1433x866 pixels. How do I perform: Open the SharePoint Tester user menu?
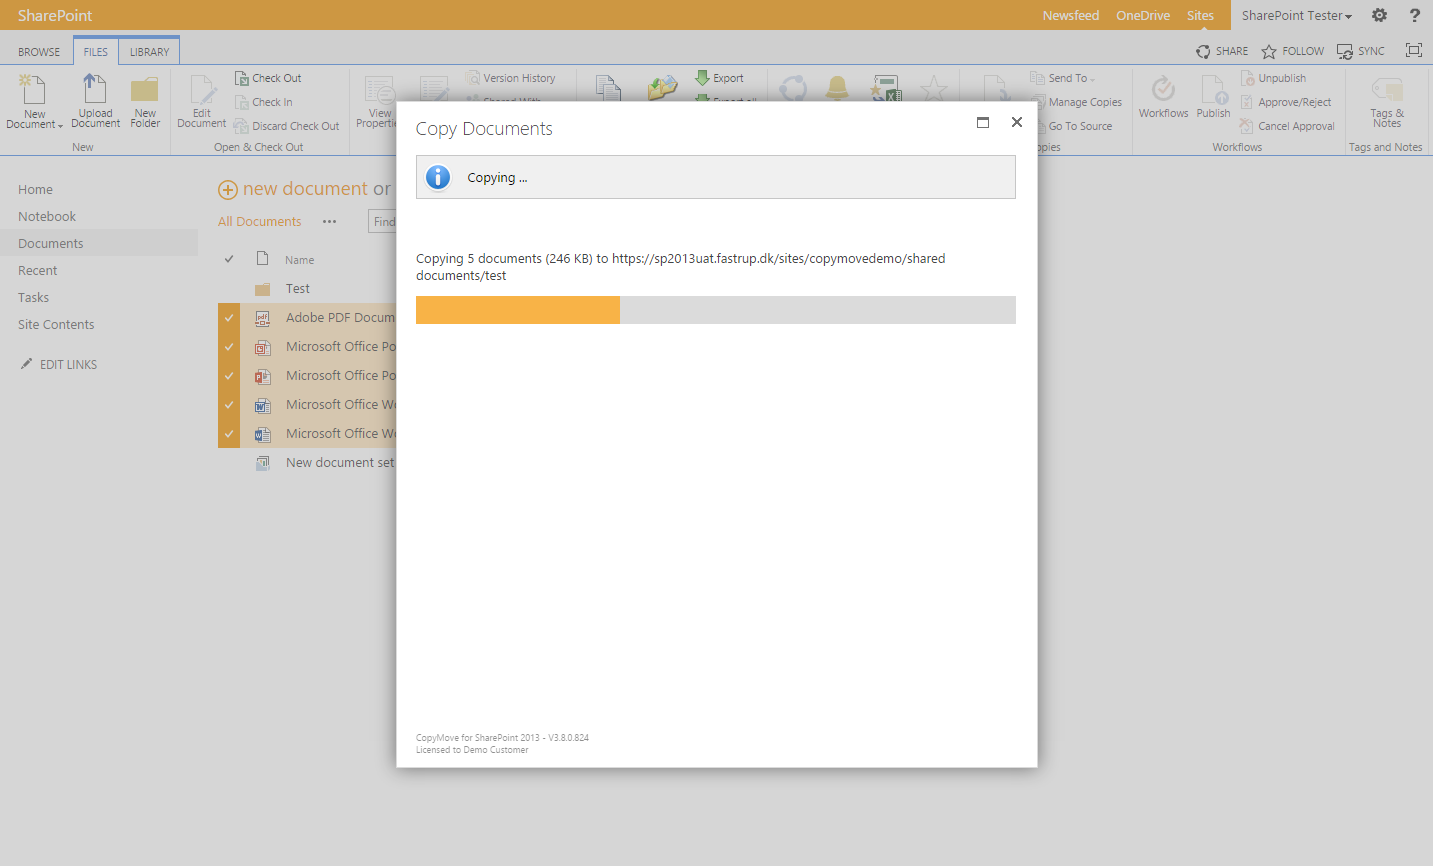point(1297,15)
